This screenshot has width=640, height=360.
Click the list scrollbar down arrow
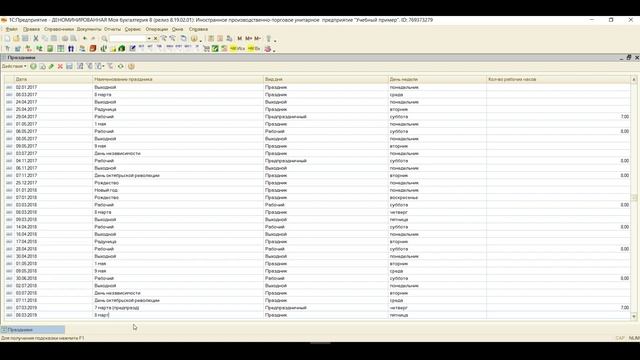(x=634, y=316)
